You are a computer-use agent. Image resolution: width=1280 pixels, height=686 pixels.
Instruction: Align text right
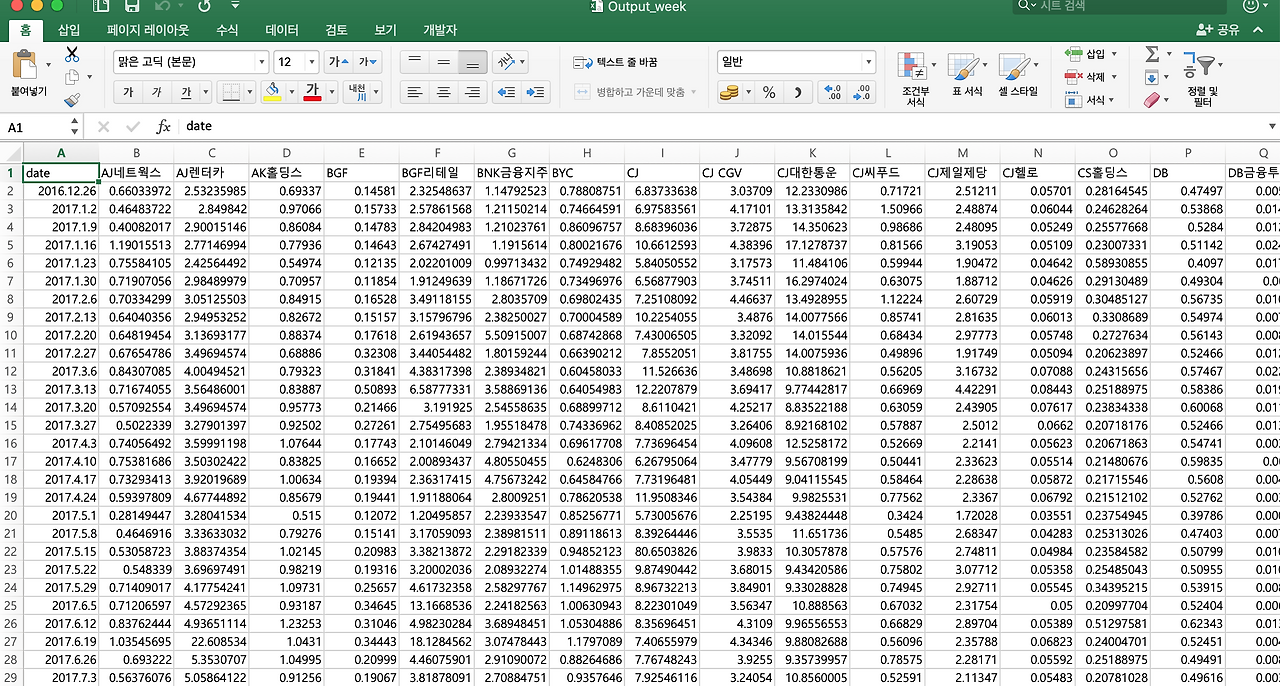473,92
